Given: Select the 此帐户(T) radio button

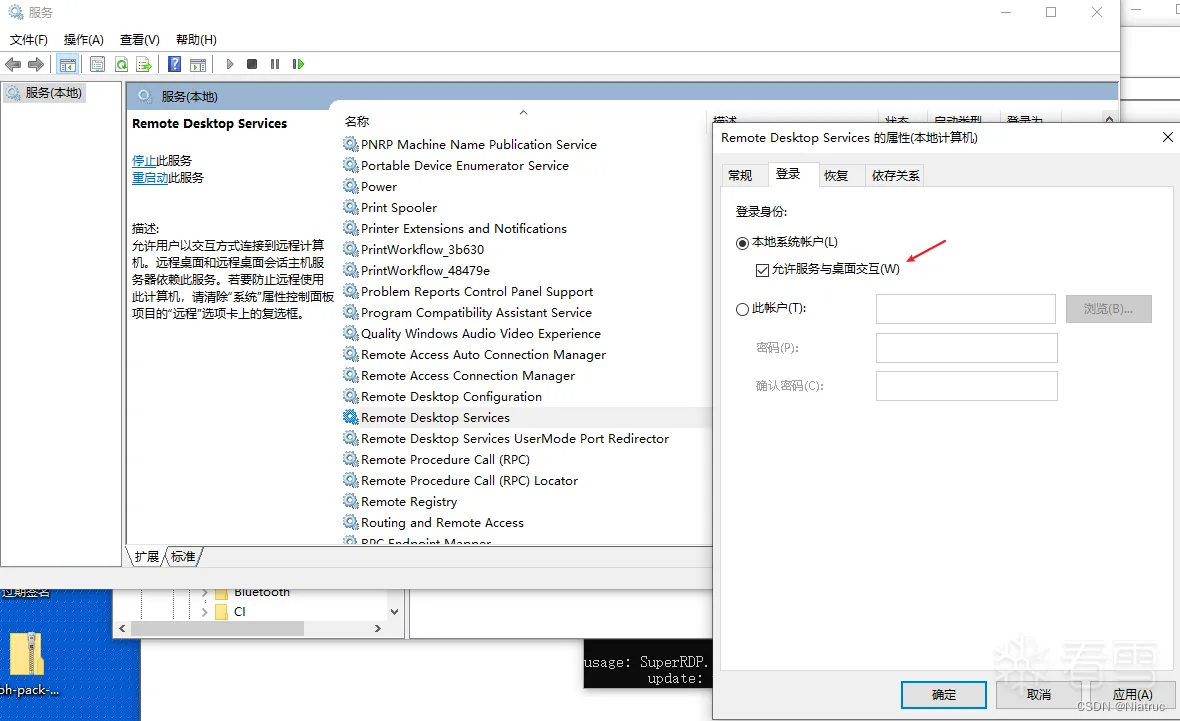Looking at the screenshot, I should 742,309.
